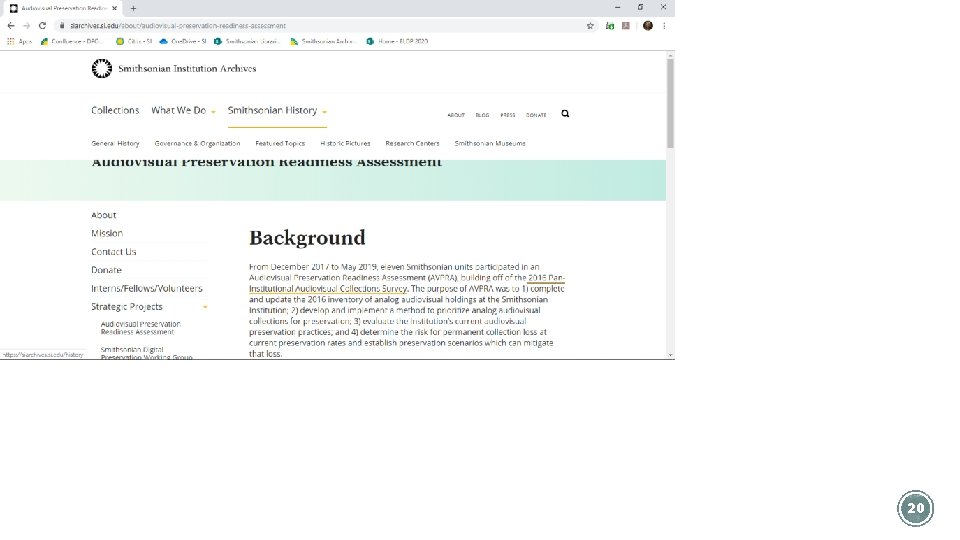Open a new browser tab

click(x=133, y=8)
